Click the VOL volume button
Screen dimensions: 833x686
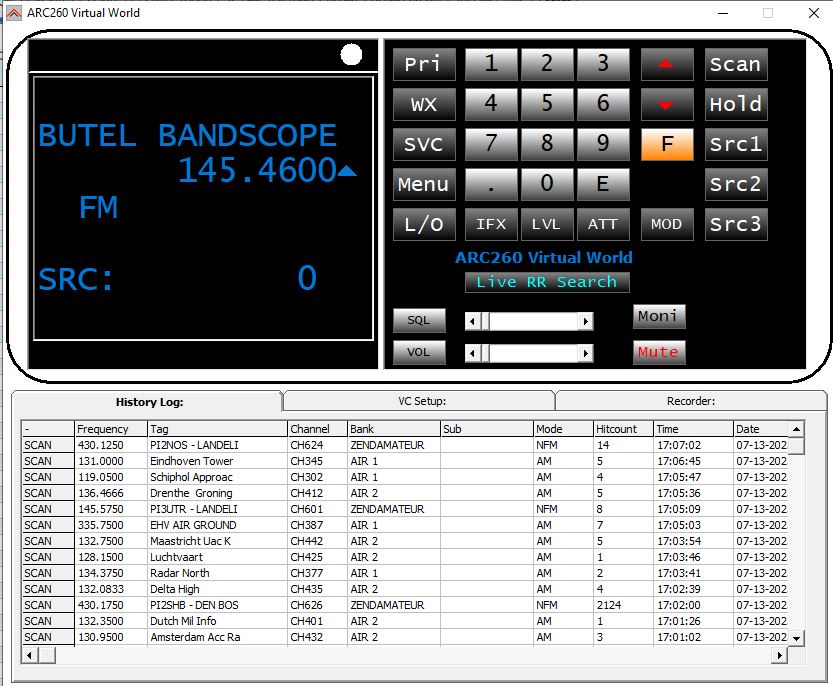pyautogui.click(x=419, y=352)
